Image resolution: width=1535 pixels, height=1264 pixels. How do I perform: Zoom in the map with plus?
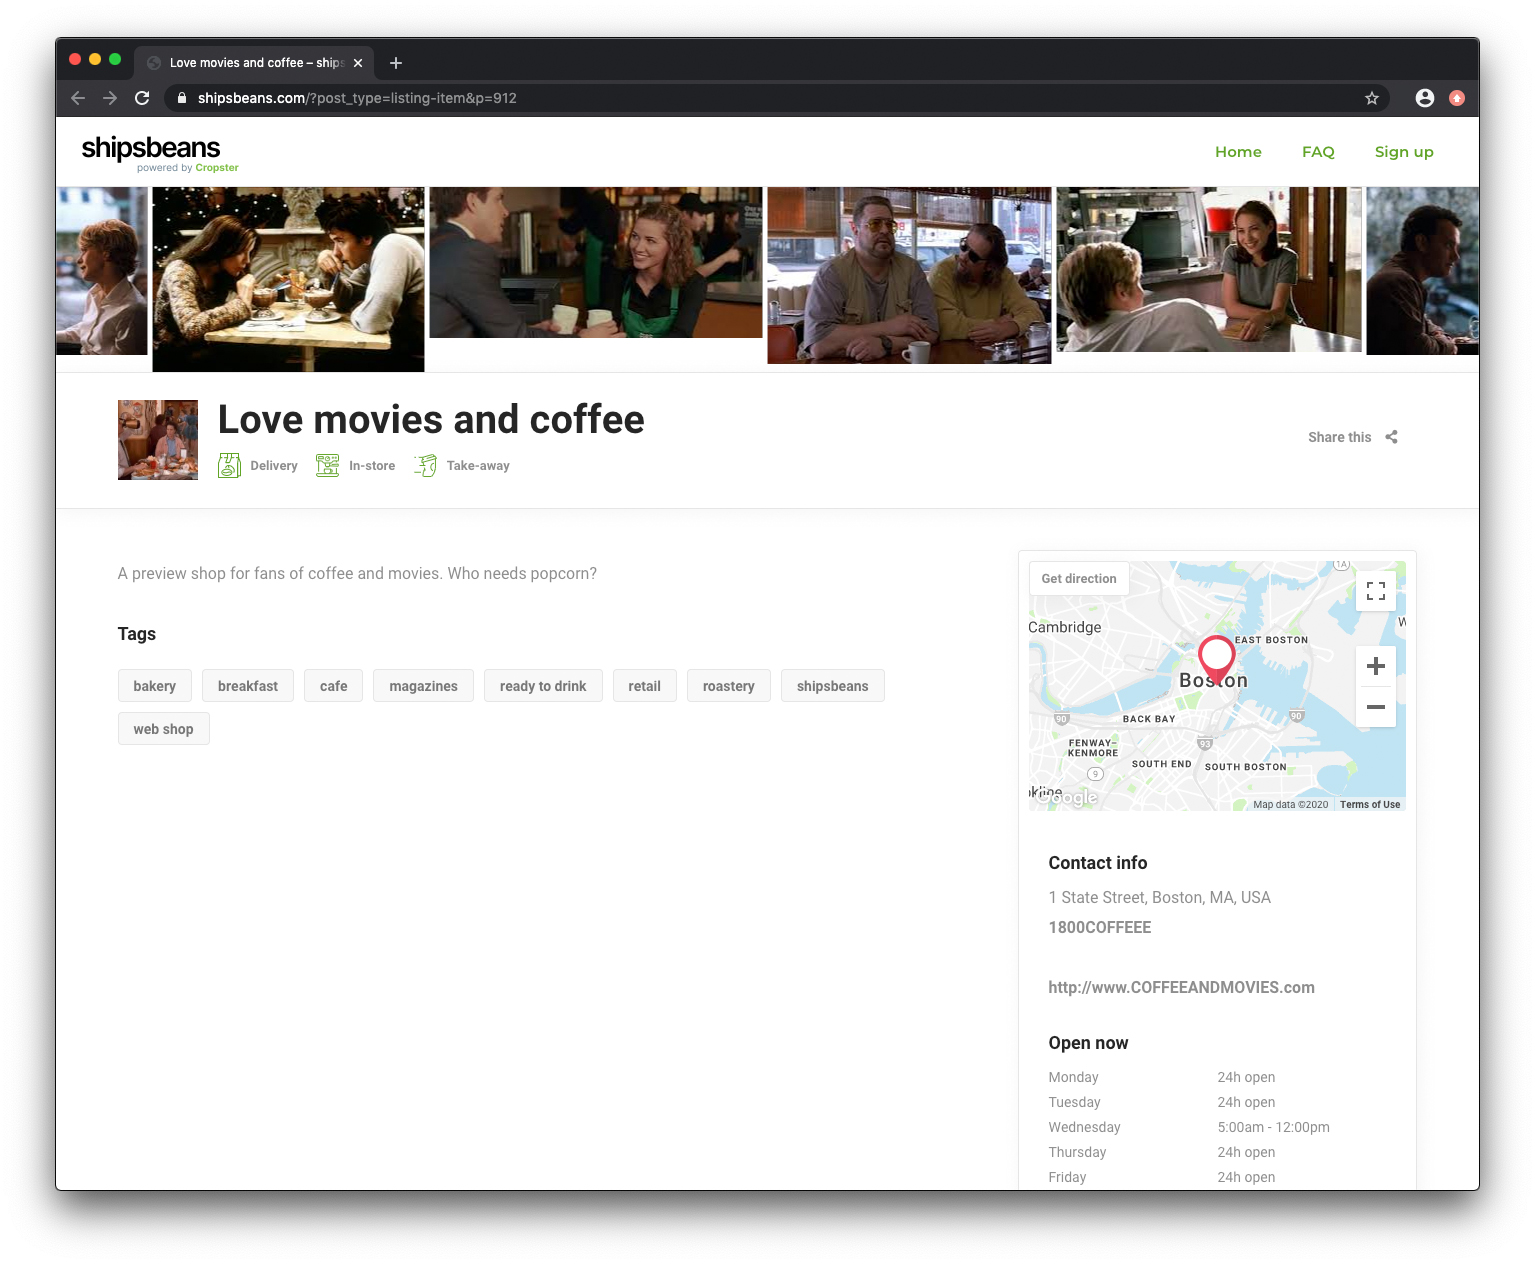pos(1376,666)
